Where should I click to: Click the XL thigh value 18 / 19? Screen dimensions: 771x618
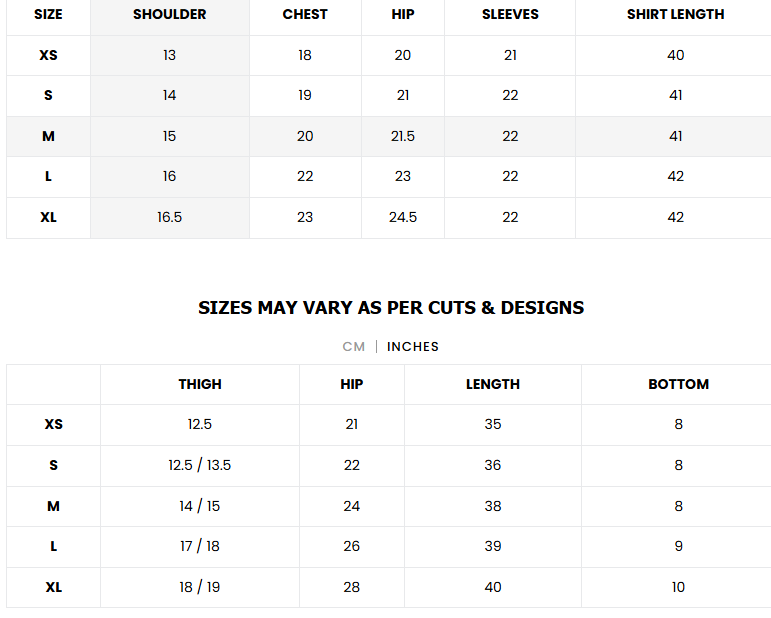tap(200, 587)
